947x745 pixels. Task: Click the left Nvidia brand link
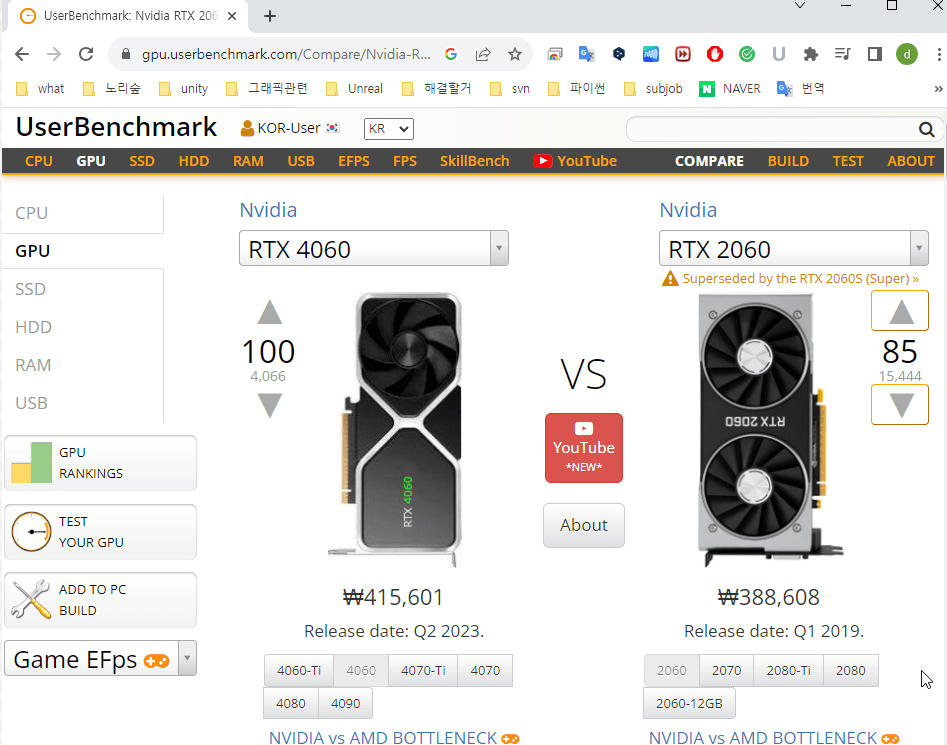click(x=268, y=210)
